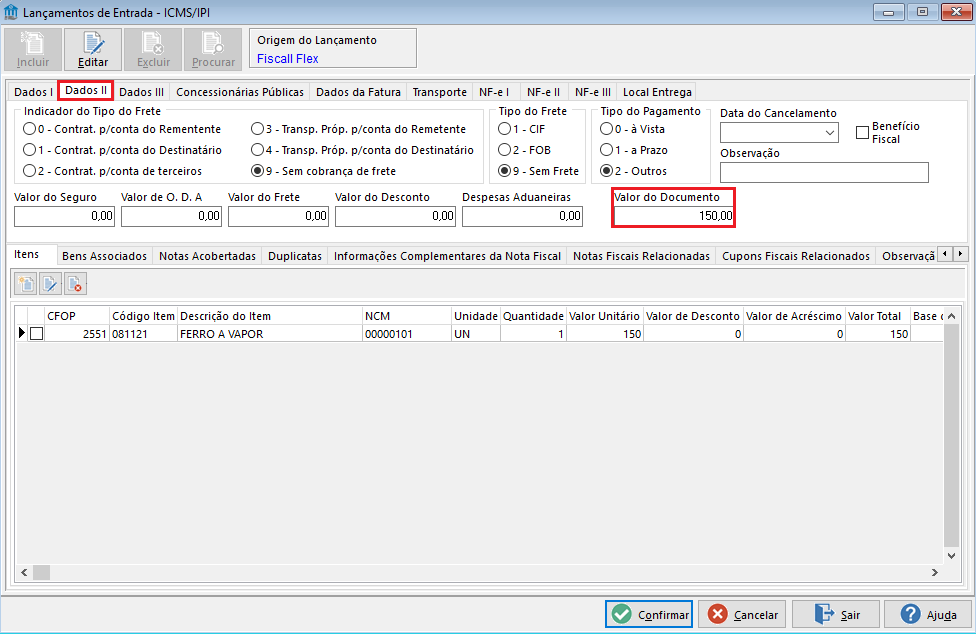The height and width of the screenshot is (634, 976).
Task: Choose 9 - Sem Frete option
Action: coord(538,171)
